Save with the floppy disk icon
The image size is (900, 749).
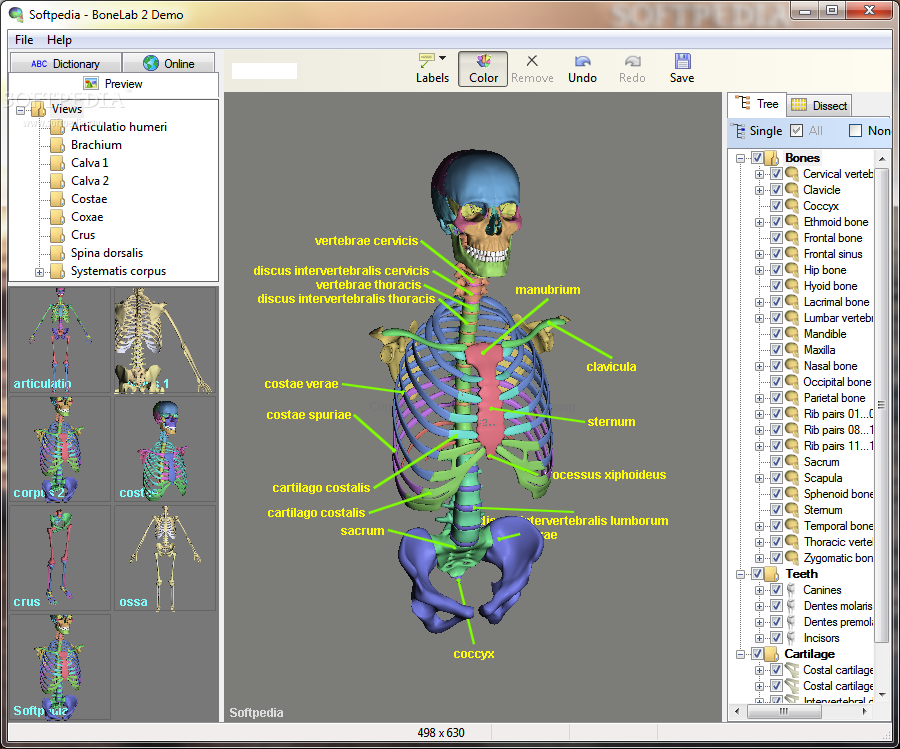(x=682, y=61)
